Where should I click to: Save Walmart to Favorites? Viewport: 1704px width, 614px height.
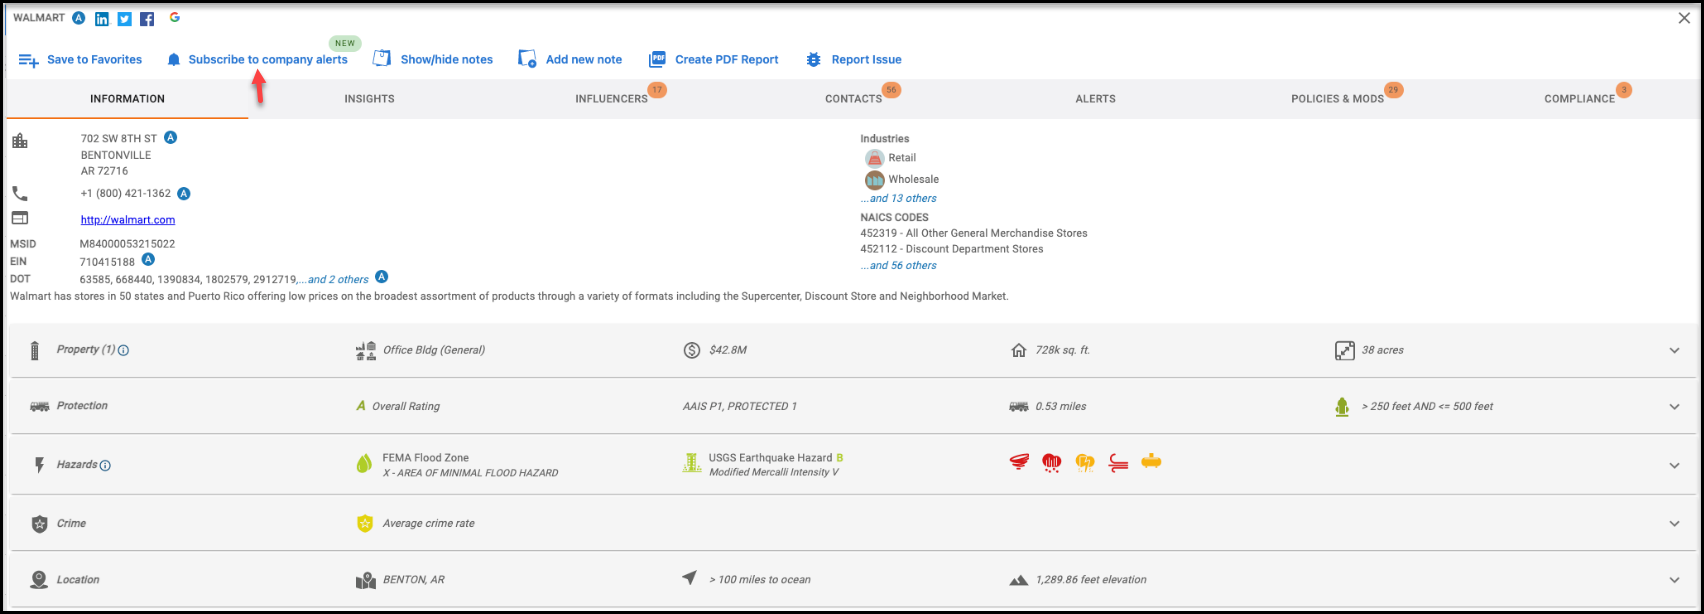pos(80,60)
